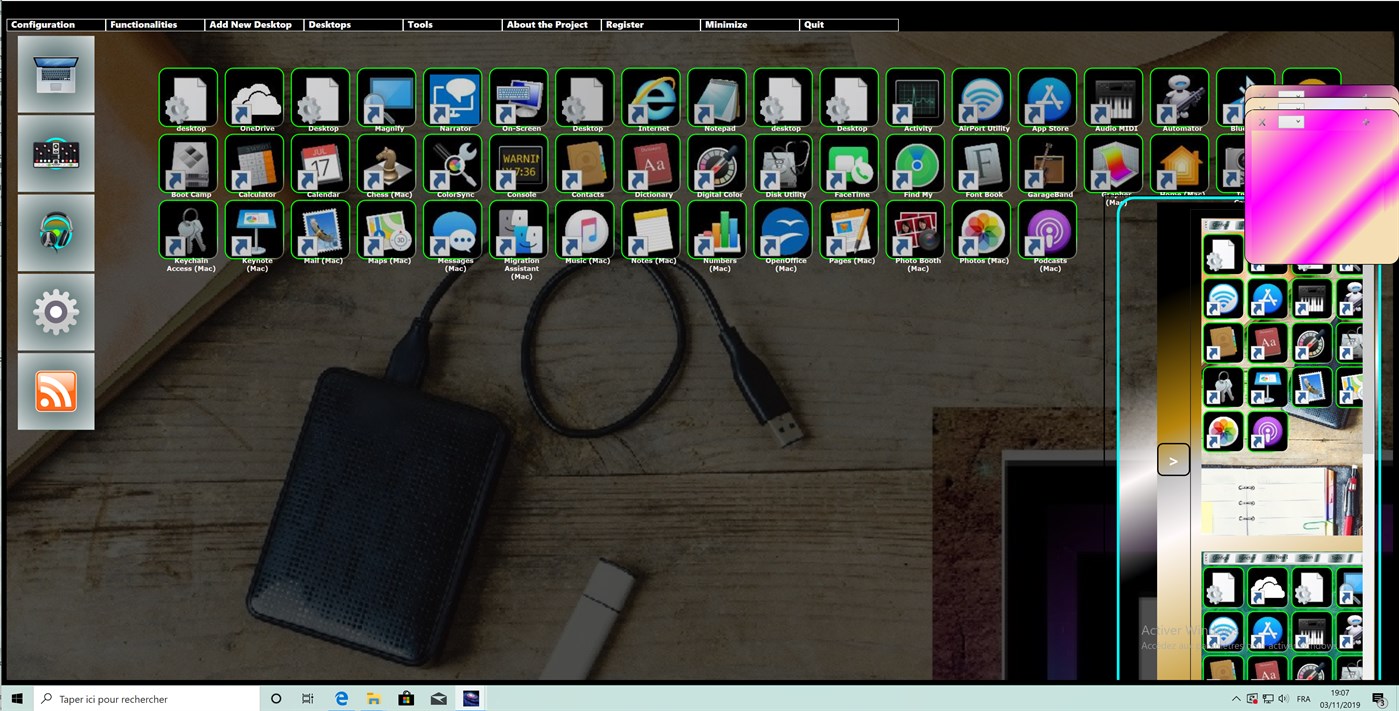The width and height of the screenshot is (1399, 711).
Task: Click the right arrow button on preview panel
Action: pos(1173,460)
